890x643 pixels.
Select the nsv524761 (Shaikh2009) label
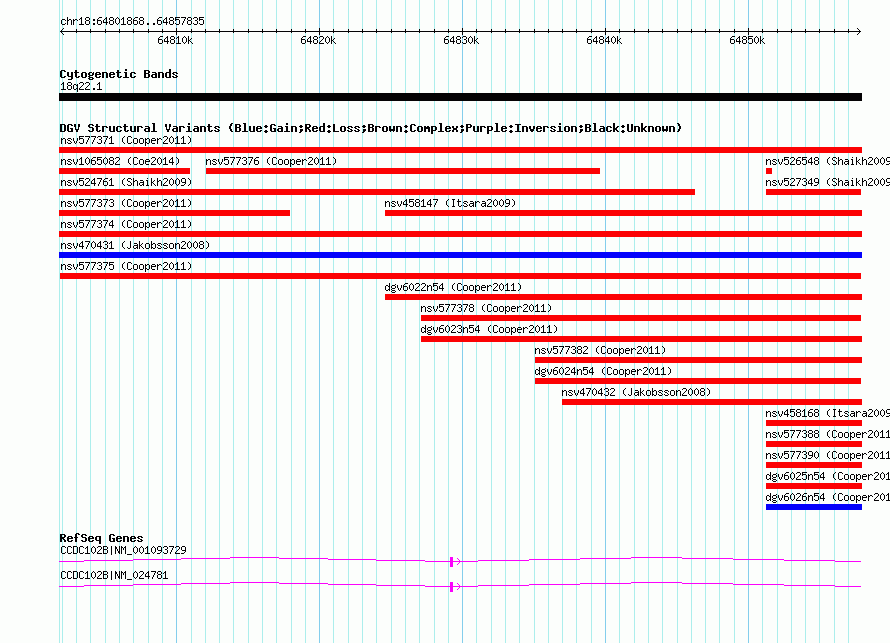[126, 182]
